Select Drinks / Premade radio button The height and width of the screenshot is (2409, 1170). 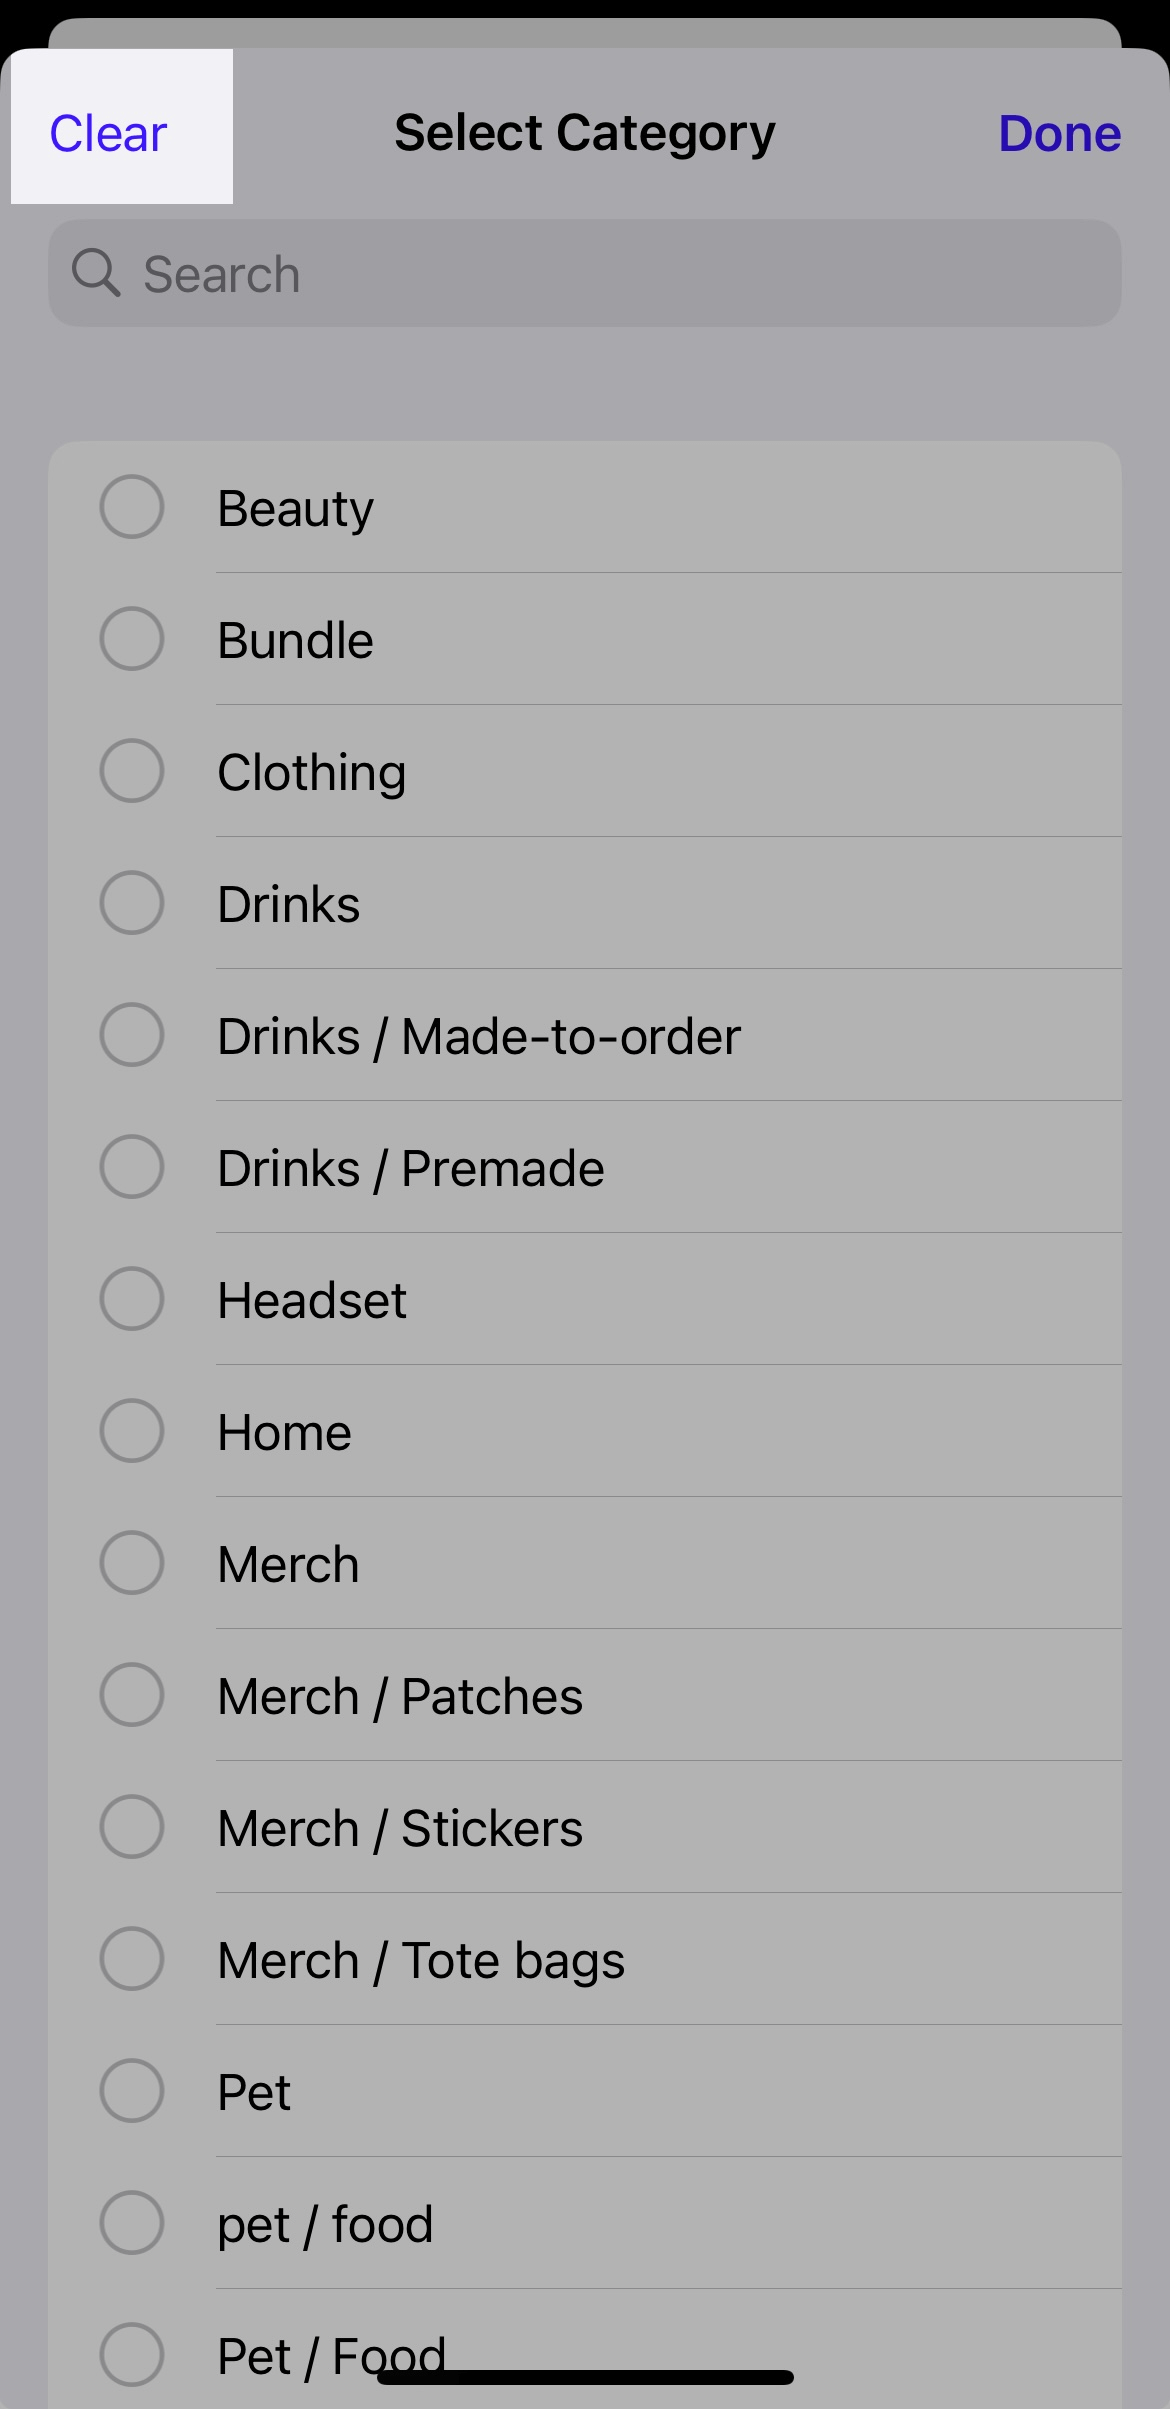[132, 1167]
